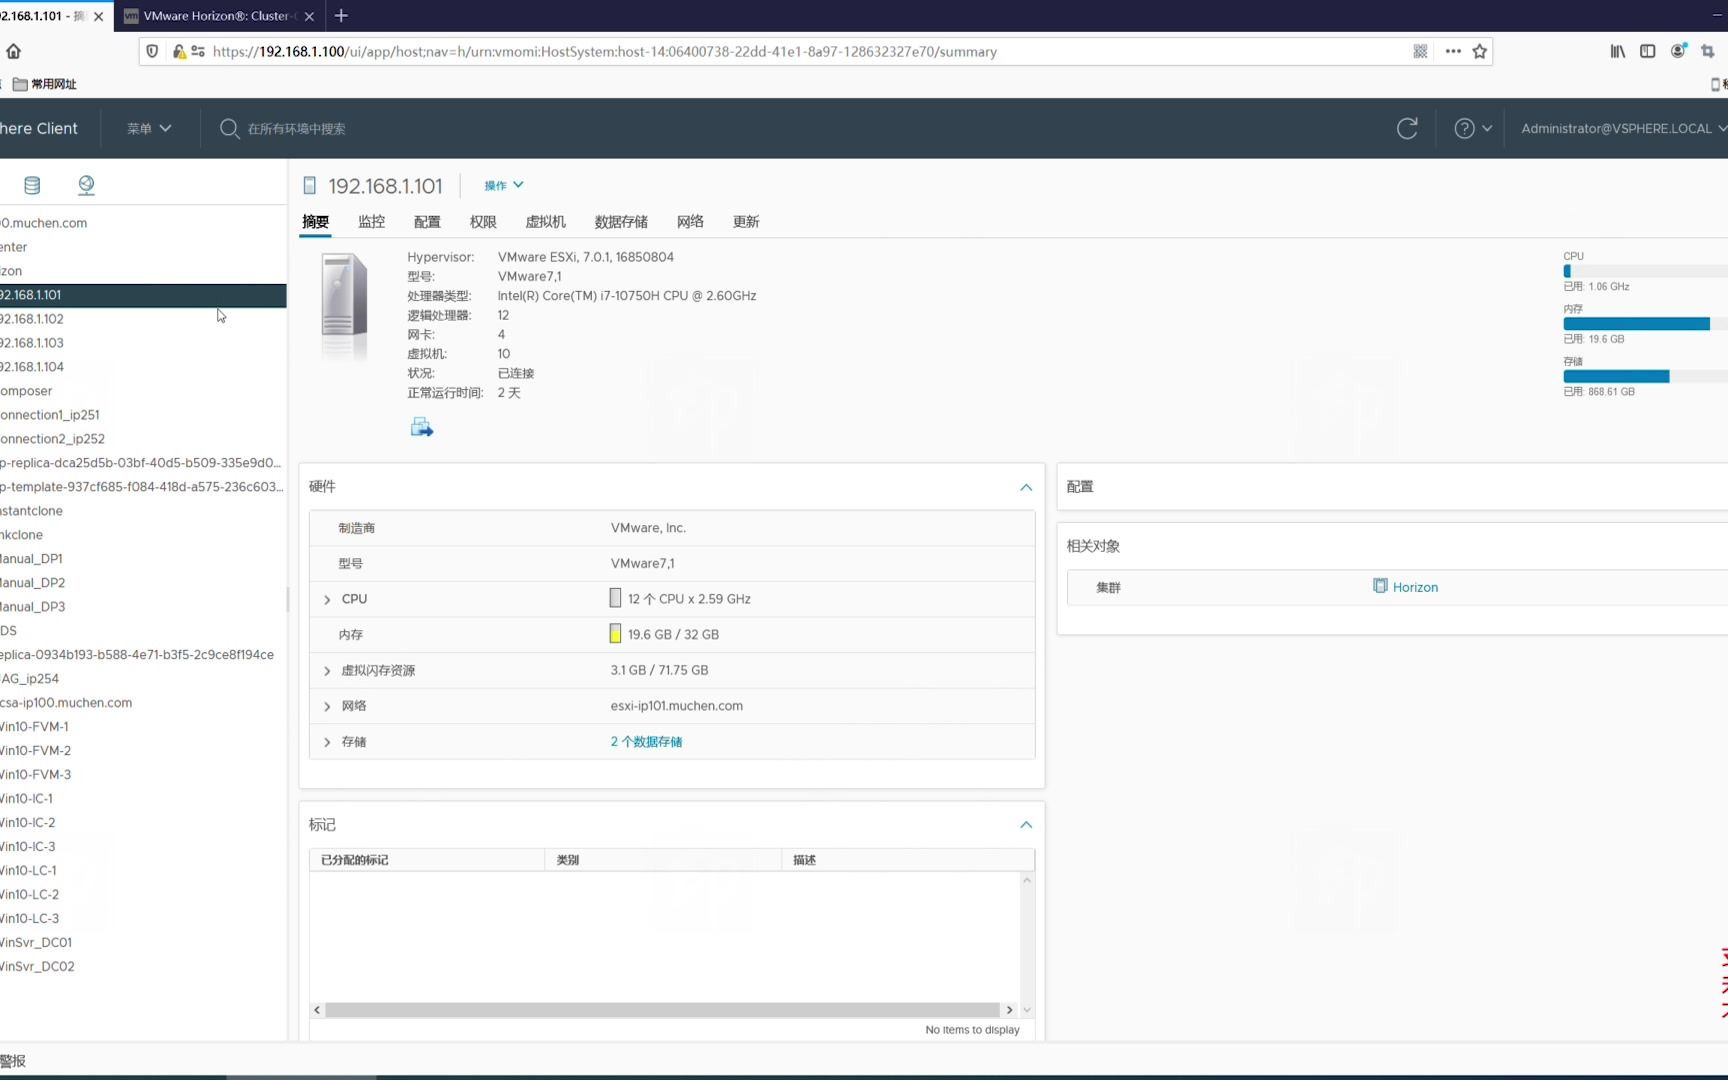
Task: Expand the 虚拟闪存资源 row
Action: pos(327,670)
